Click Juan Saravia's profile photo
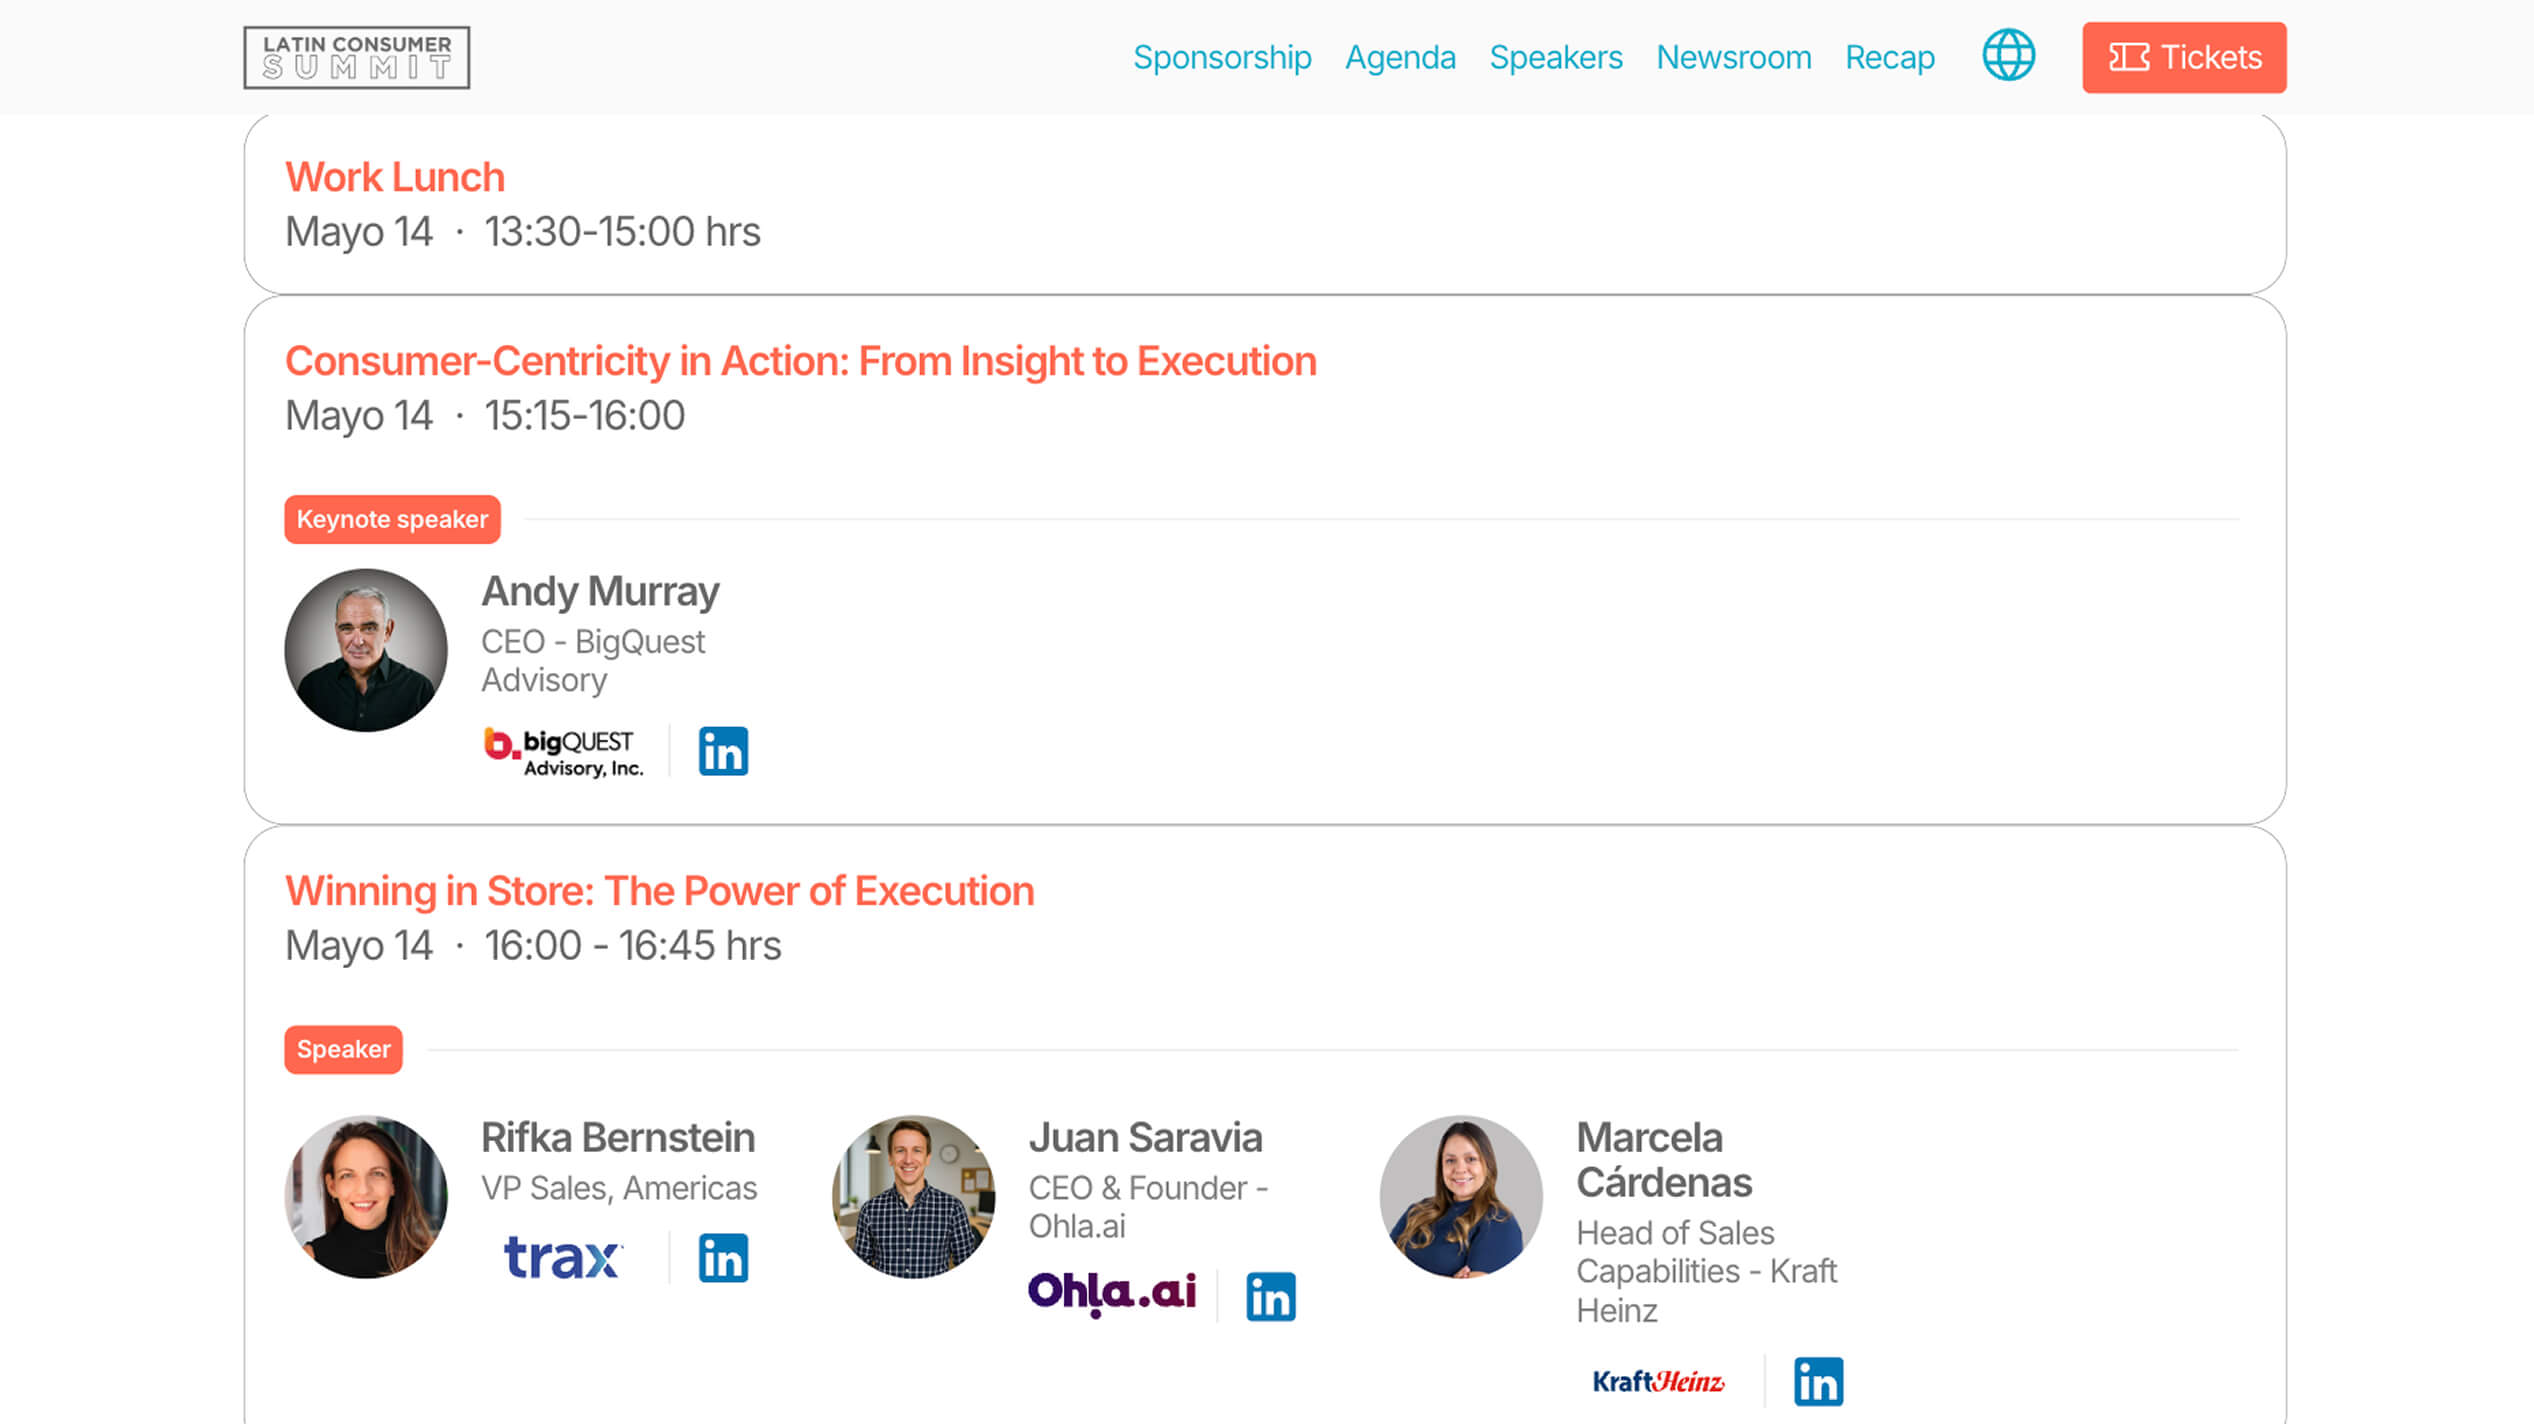2534x1424 pixels. [913, 1197]
